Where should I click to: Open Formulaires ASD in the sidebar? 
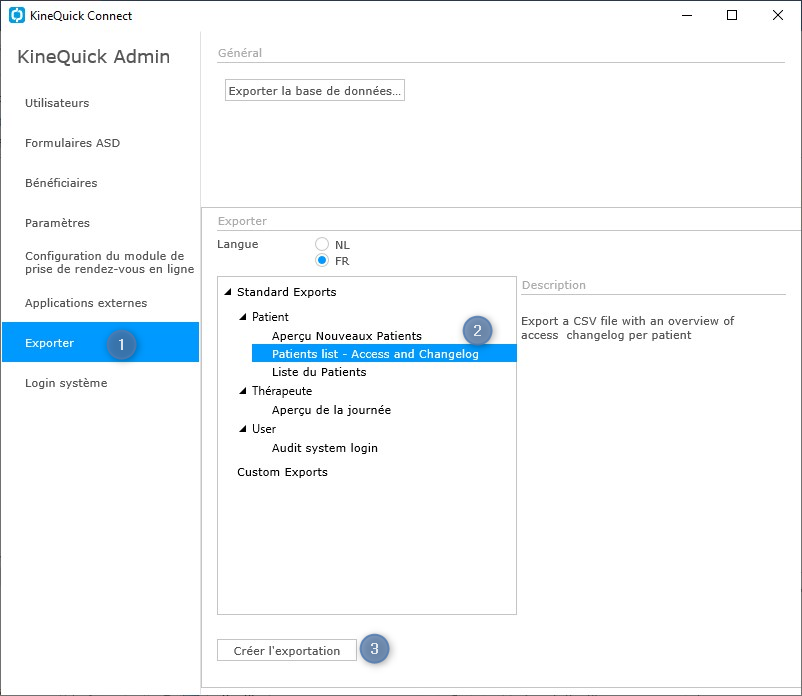[x=72, y=143]
